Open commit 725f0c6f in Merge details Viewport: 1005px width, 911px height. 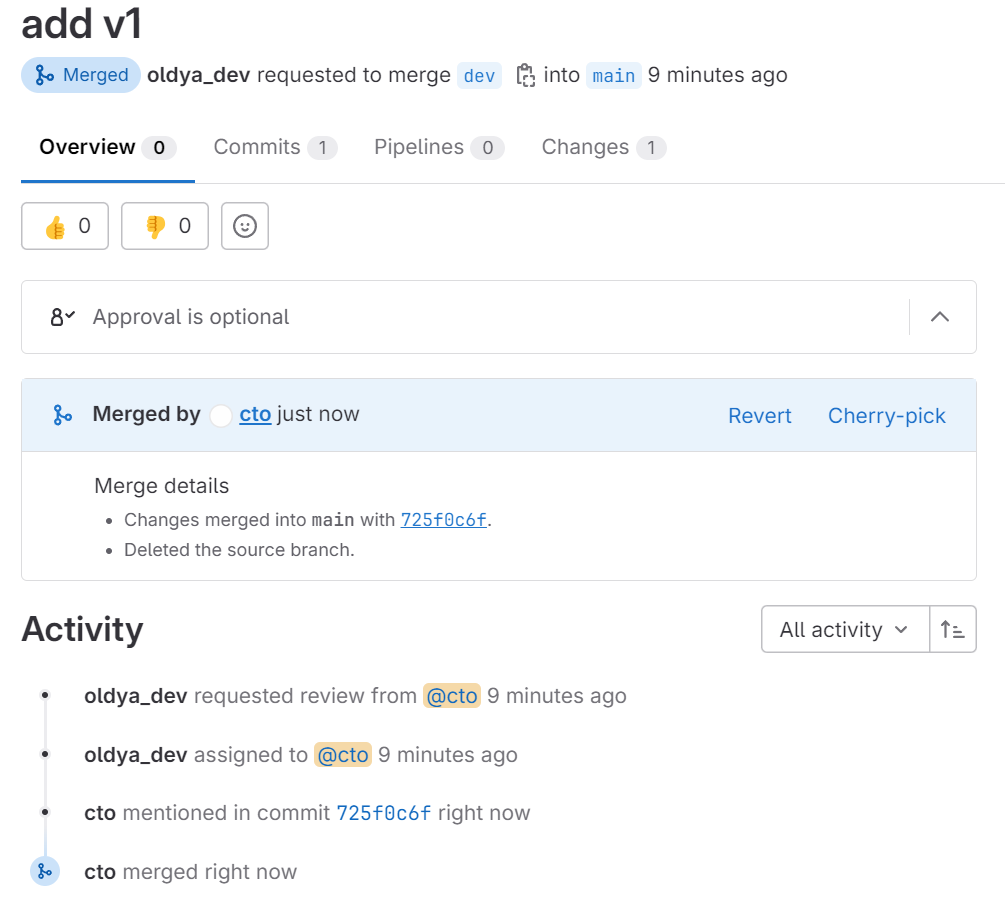pyautogui.click(x=444, y=520)
